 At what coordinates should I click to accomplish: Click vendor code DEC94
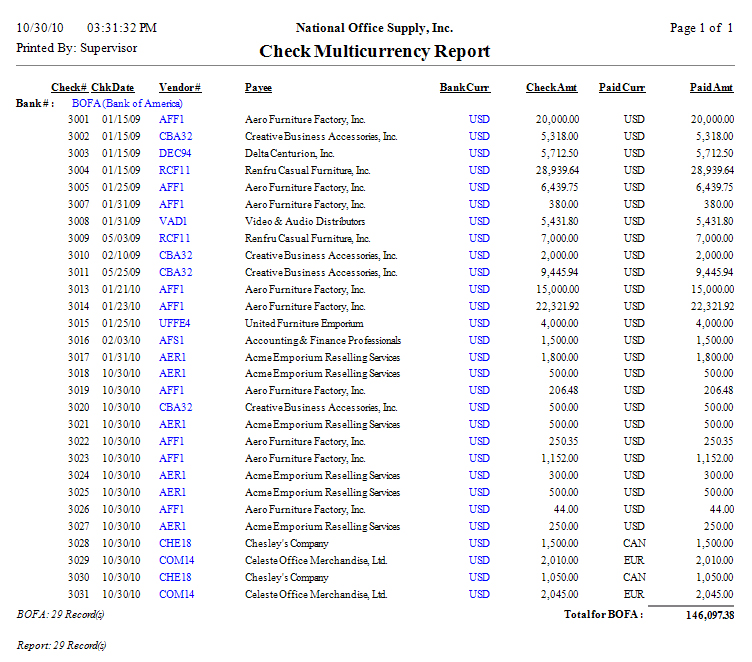pyautogui.click(x=175, y=153)
